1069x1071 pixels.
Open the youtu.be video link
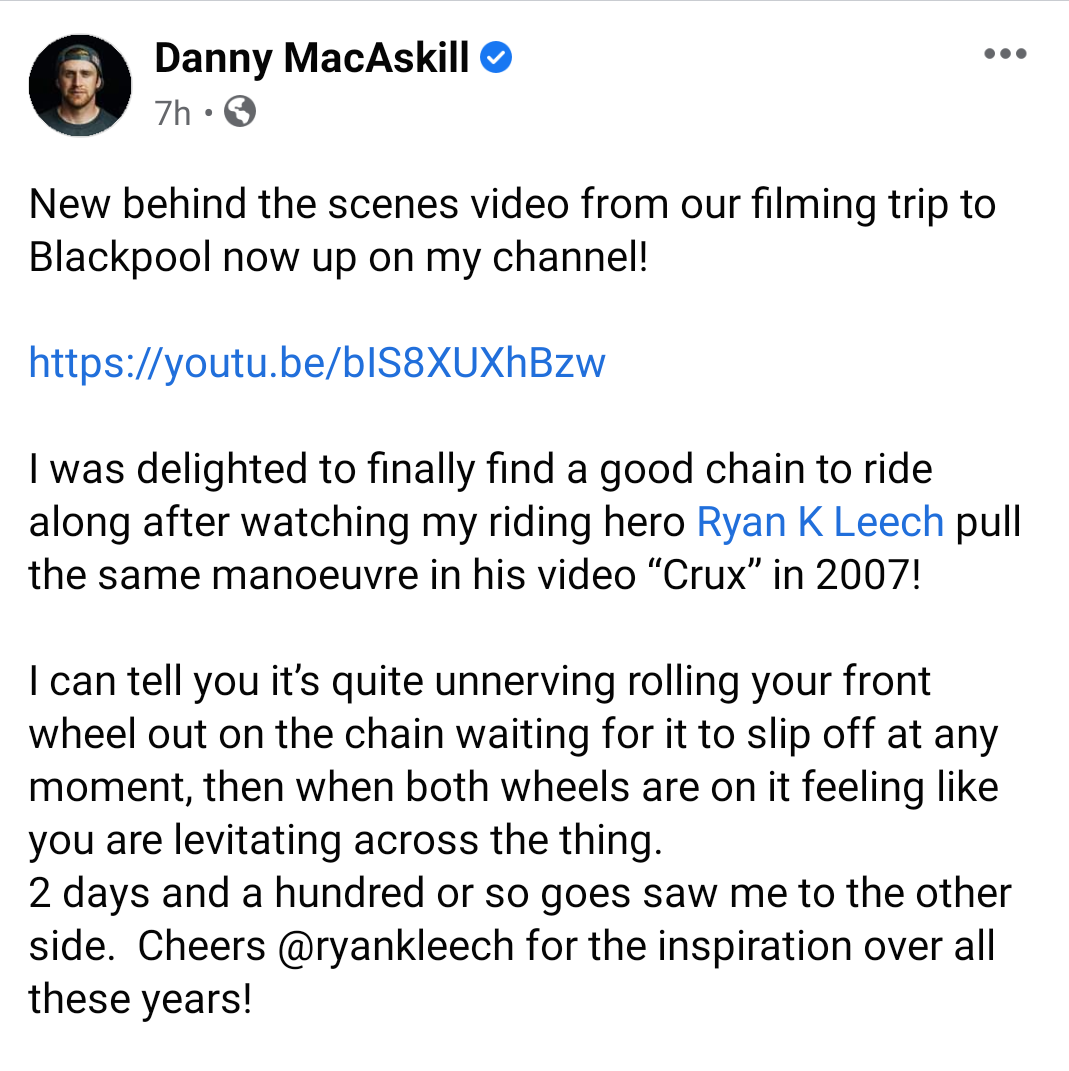(317, 362)
